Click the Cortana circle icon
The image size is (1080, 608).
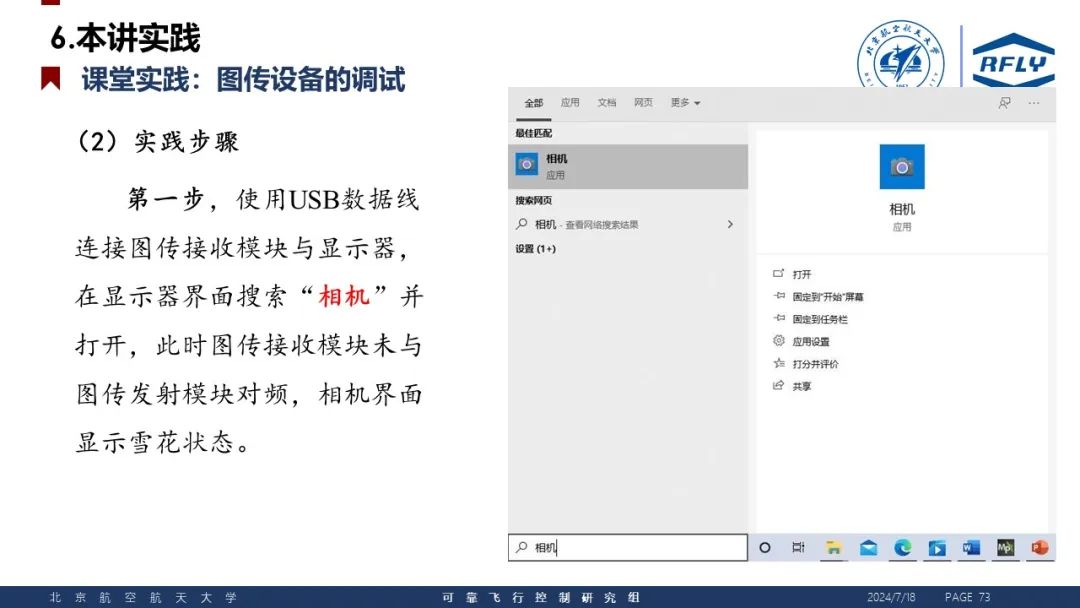765,548
